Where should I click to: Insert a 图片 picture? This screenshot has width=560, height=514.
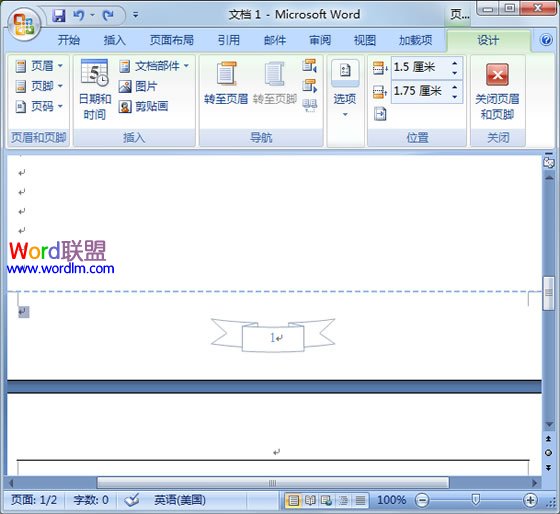point(138,86)
